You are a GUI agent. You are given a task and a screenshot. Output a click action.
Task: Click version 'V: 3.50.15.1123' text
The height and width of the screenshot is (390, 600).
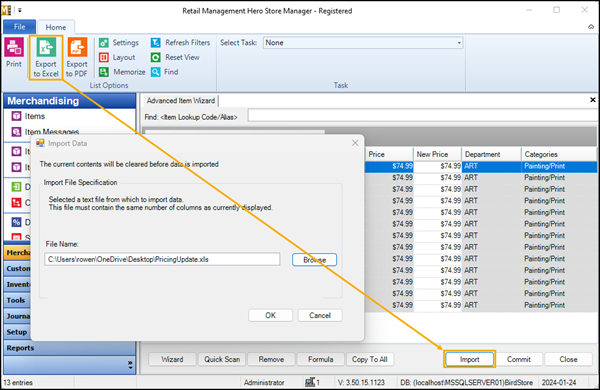click(361, 382)
